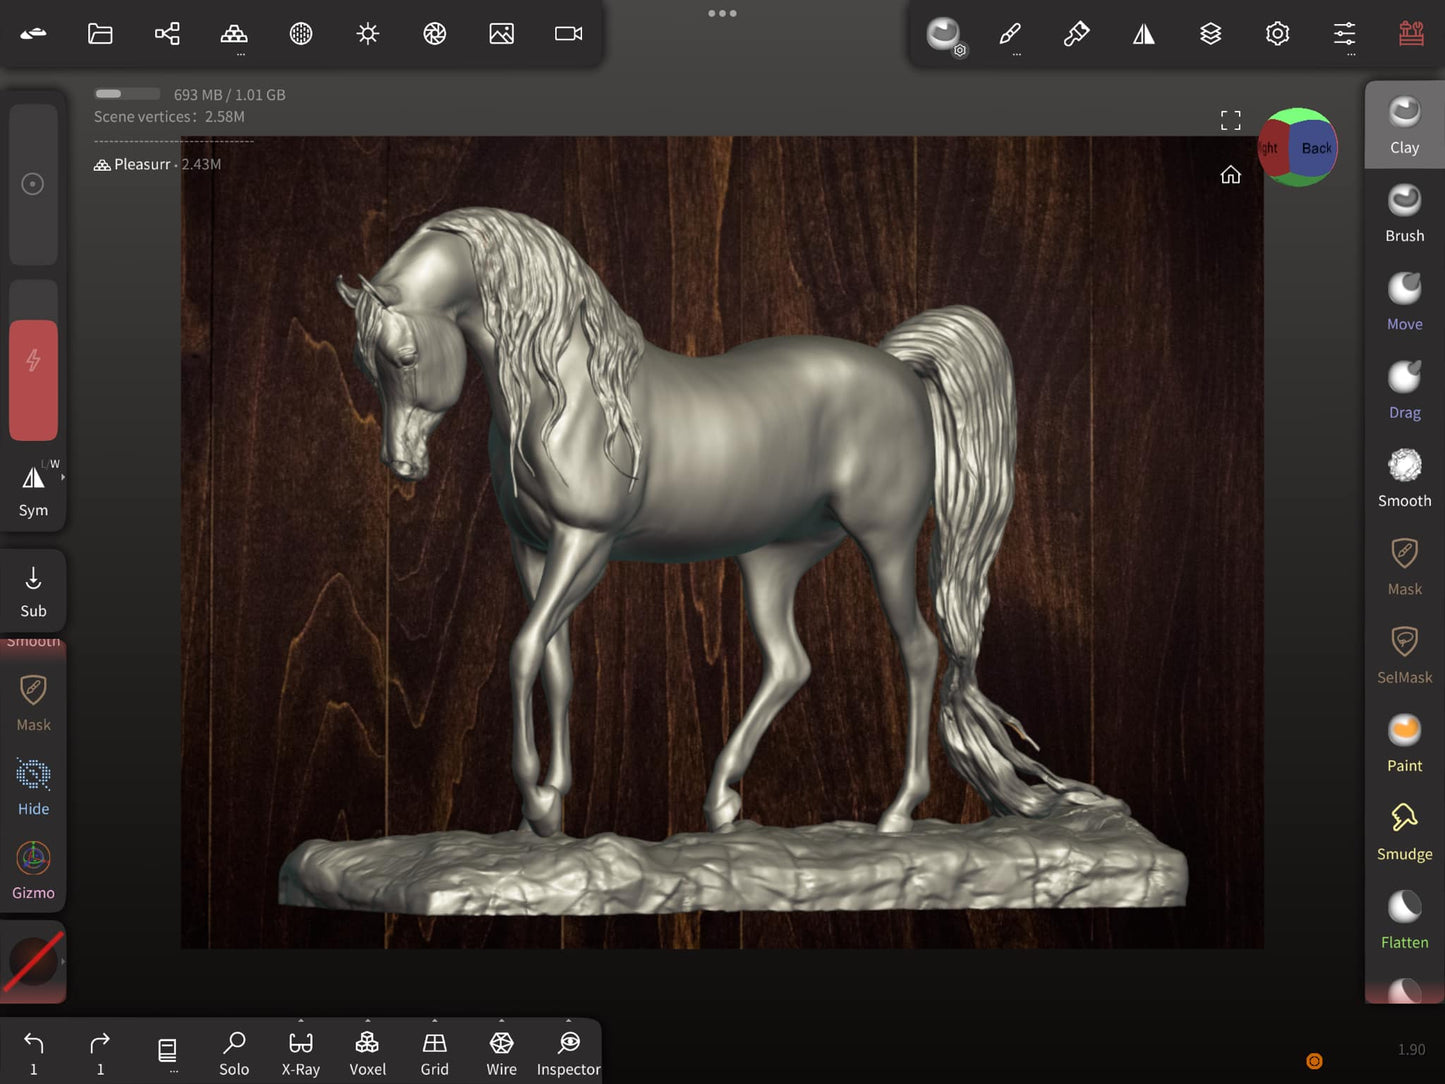The height and width of the screenshot is (1084, 1445).
Task: Select the Paint tool
Action: 1404,743
